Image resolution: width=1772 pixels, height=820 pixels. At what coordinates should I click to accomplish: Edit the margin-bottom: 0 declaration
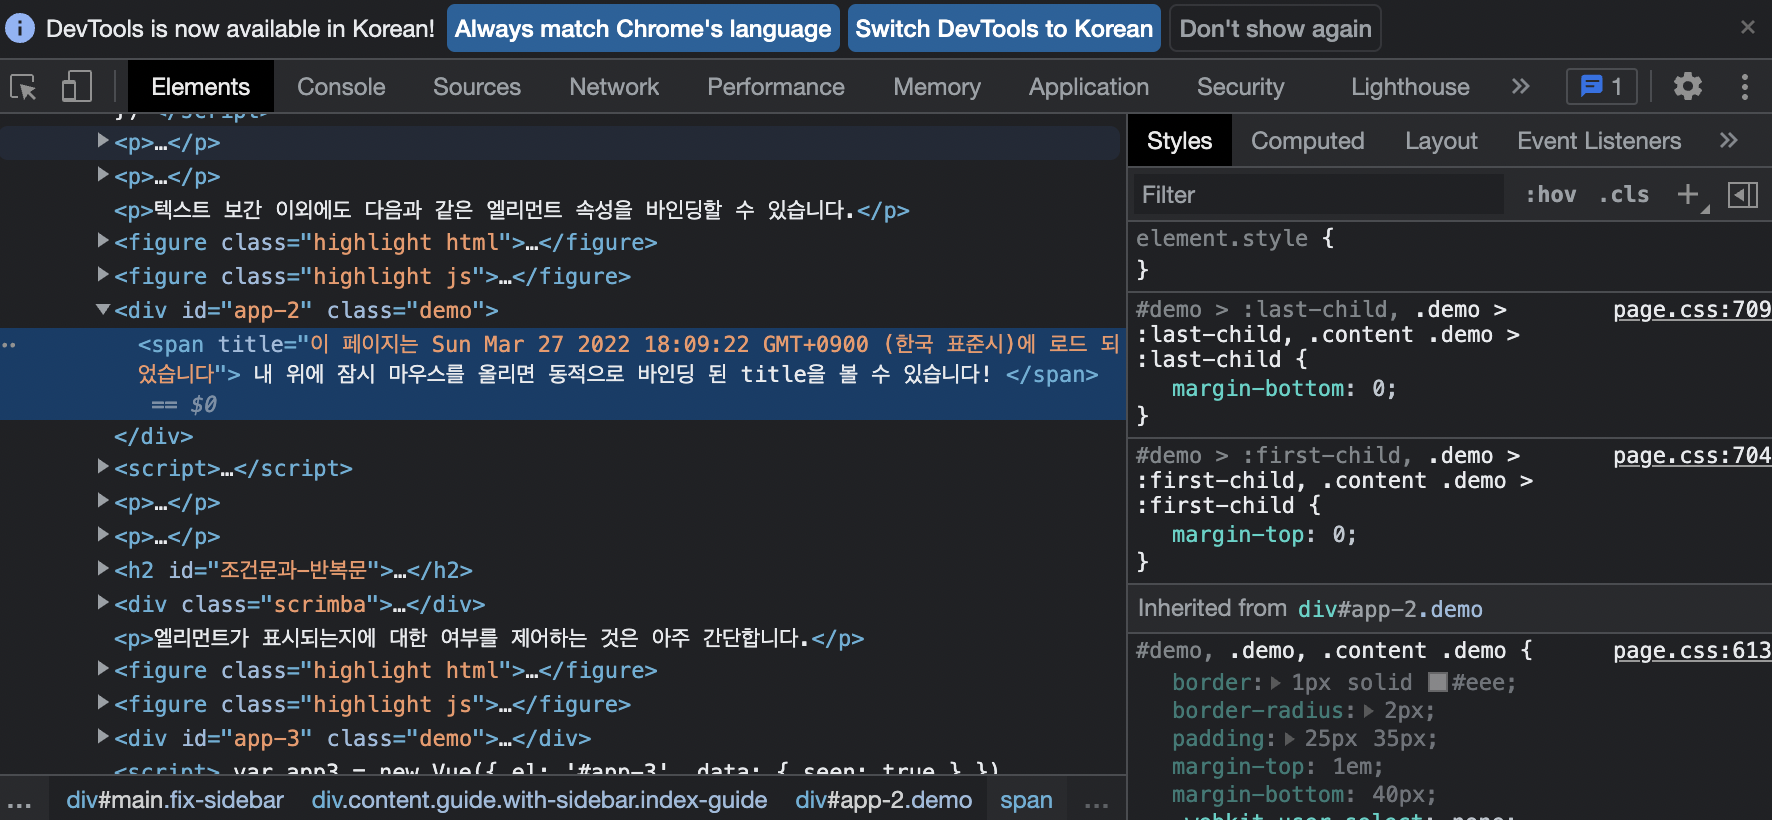click(1284, 389)
